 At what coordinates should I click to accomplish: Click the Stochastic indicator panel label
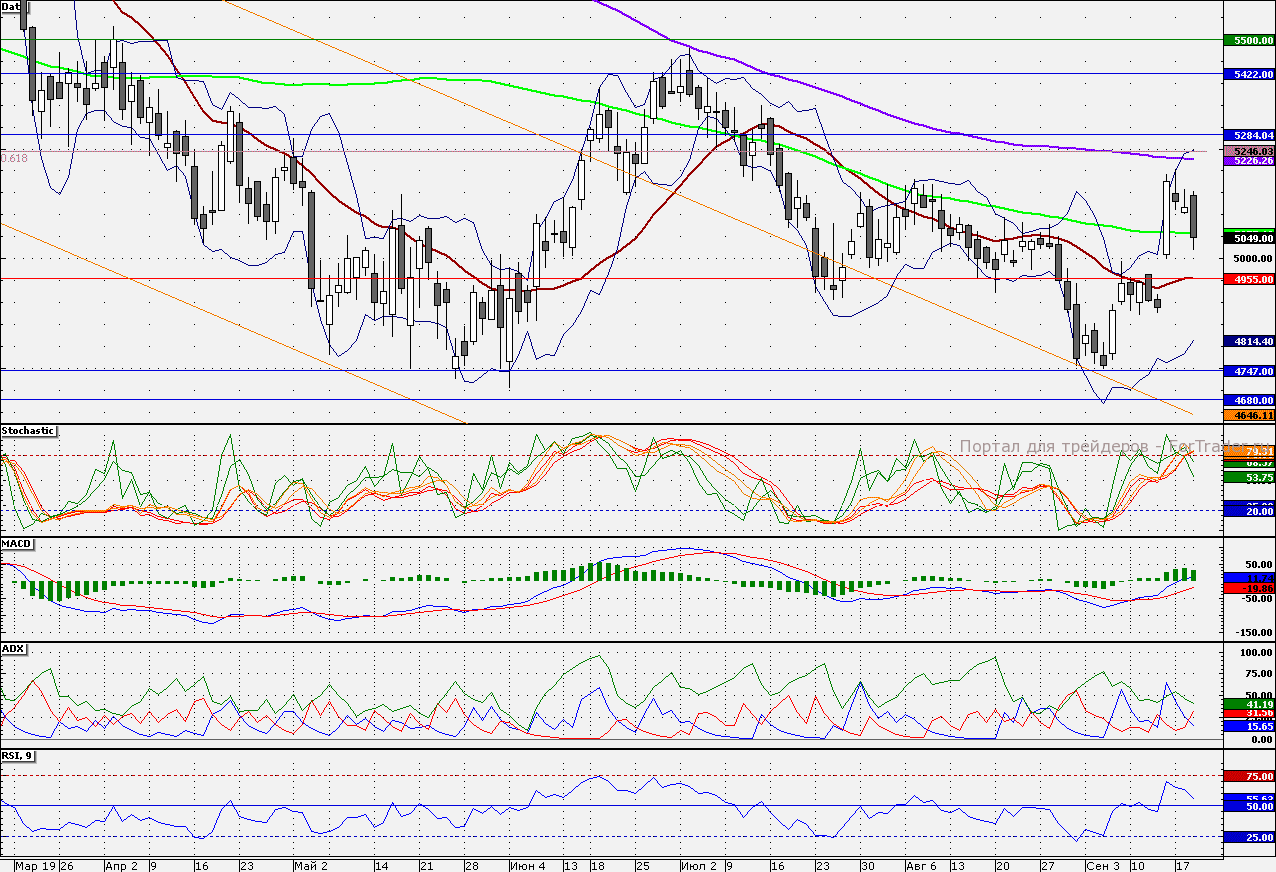coord(29,431)
